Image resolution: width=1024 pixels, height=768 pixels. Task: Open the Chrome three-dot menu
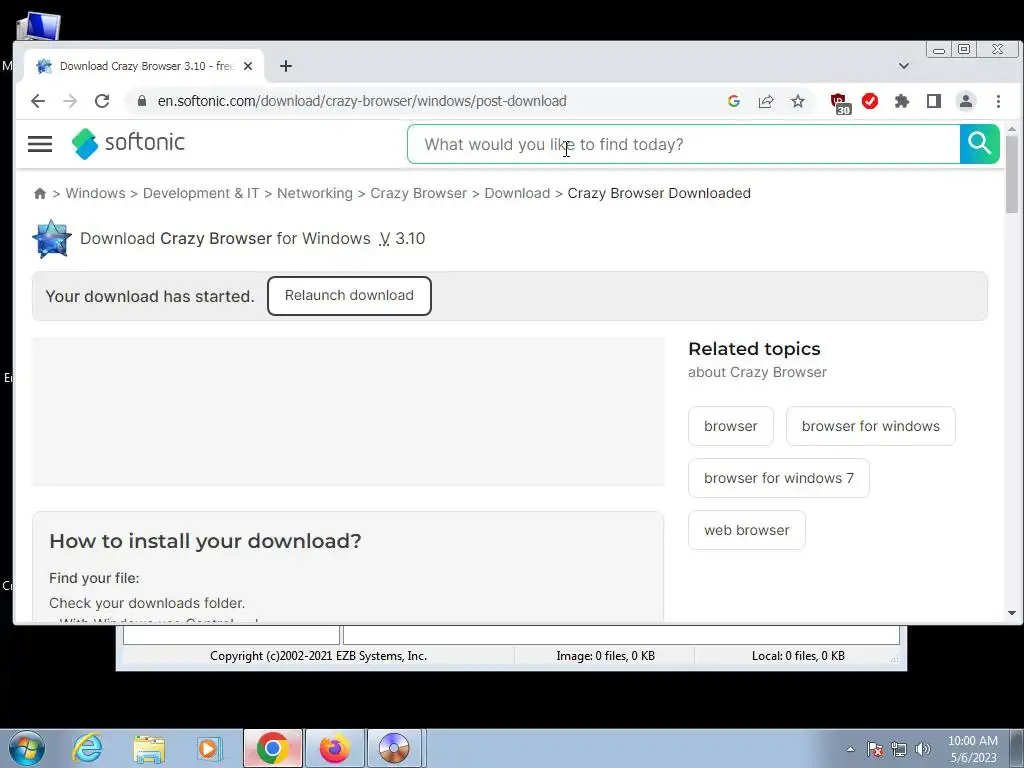(999, 101)
